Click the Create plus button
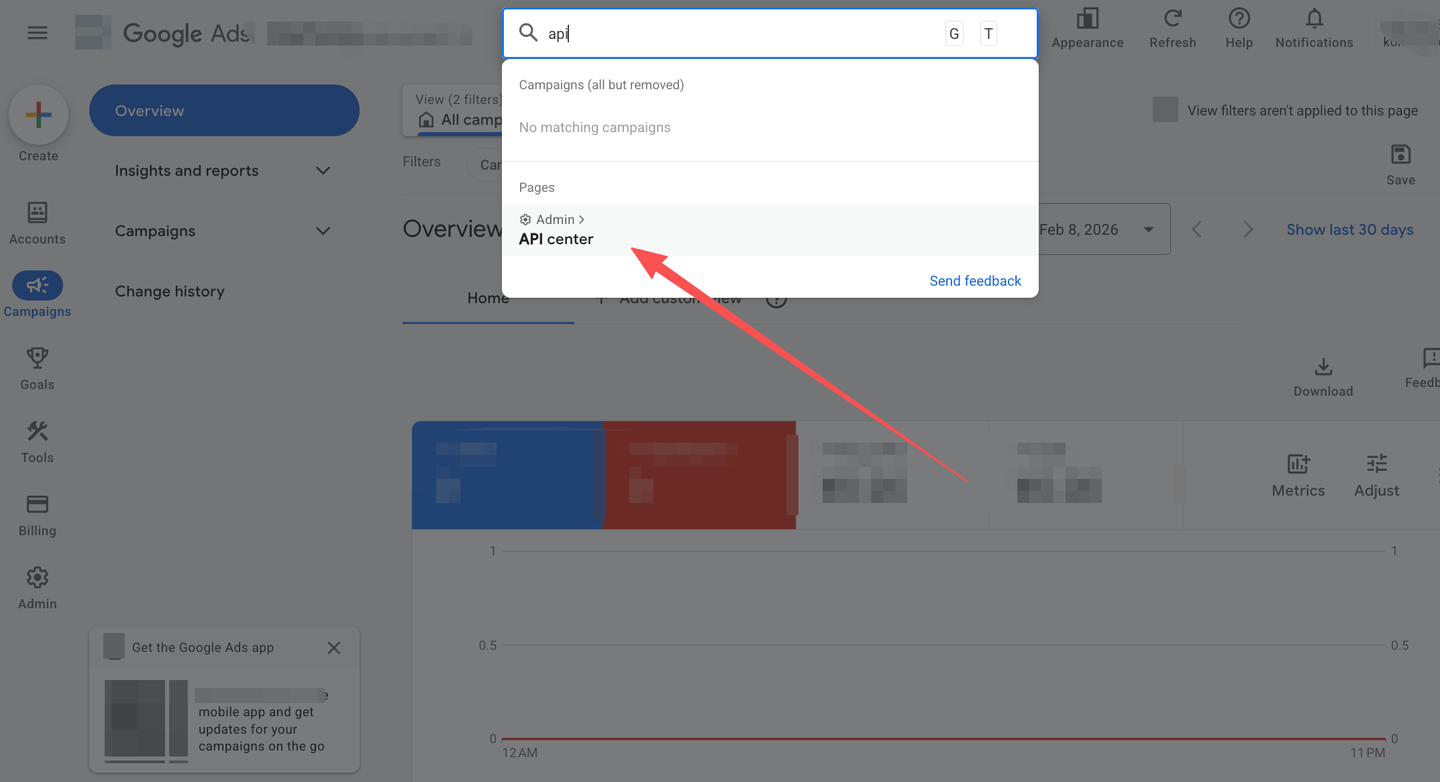This screenshot has height=782, width=1440. [x=38, y=115]
